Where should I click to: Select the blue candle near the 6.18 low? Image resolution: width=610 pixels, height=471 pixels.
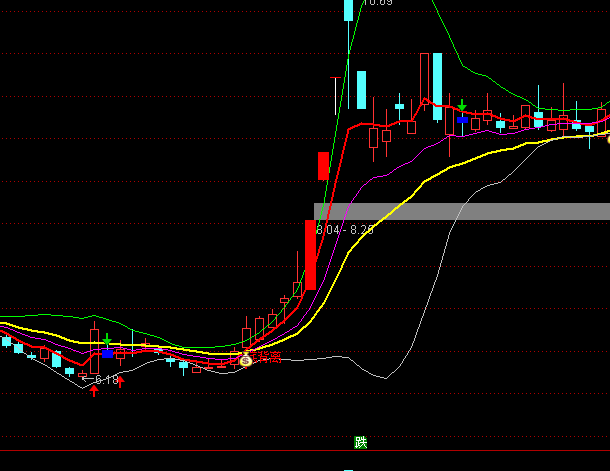(107, 353)
